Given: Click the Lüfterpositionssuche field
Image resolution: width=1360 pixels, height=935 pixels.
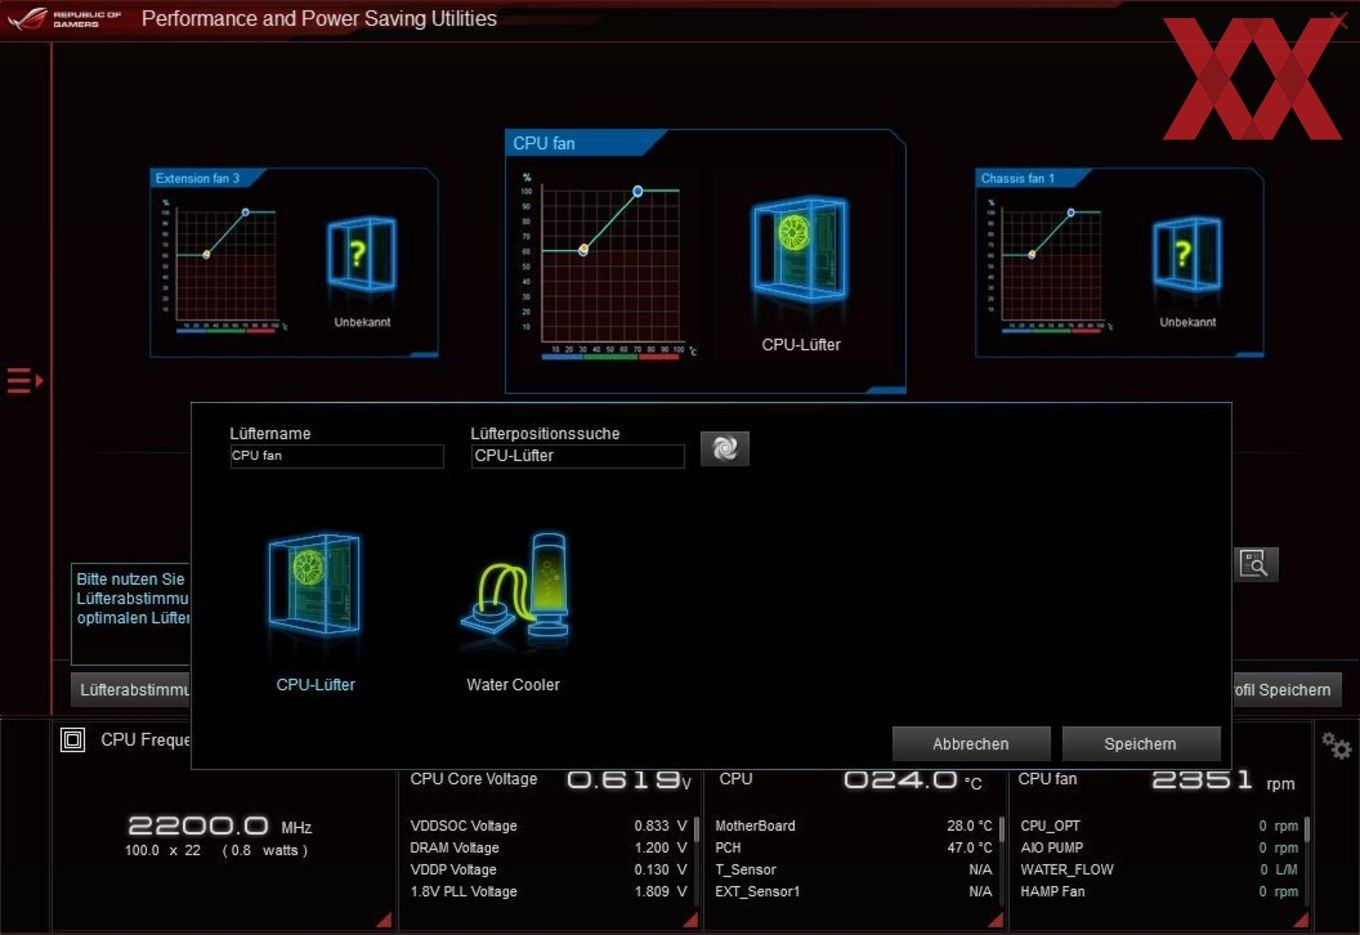Looking at the screenshot, I should [578, 456].
